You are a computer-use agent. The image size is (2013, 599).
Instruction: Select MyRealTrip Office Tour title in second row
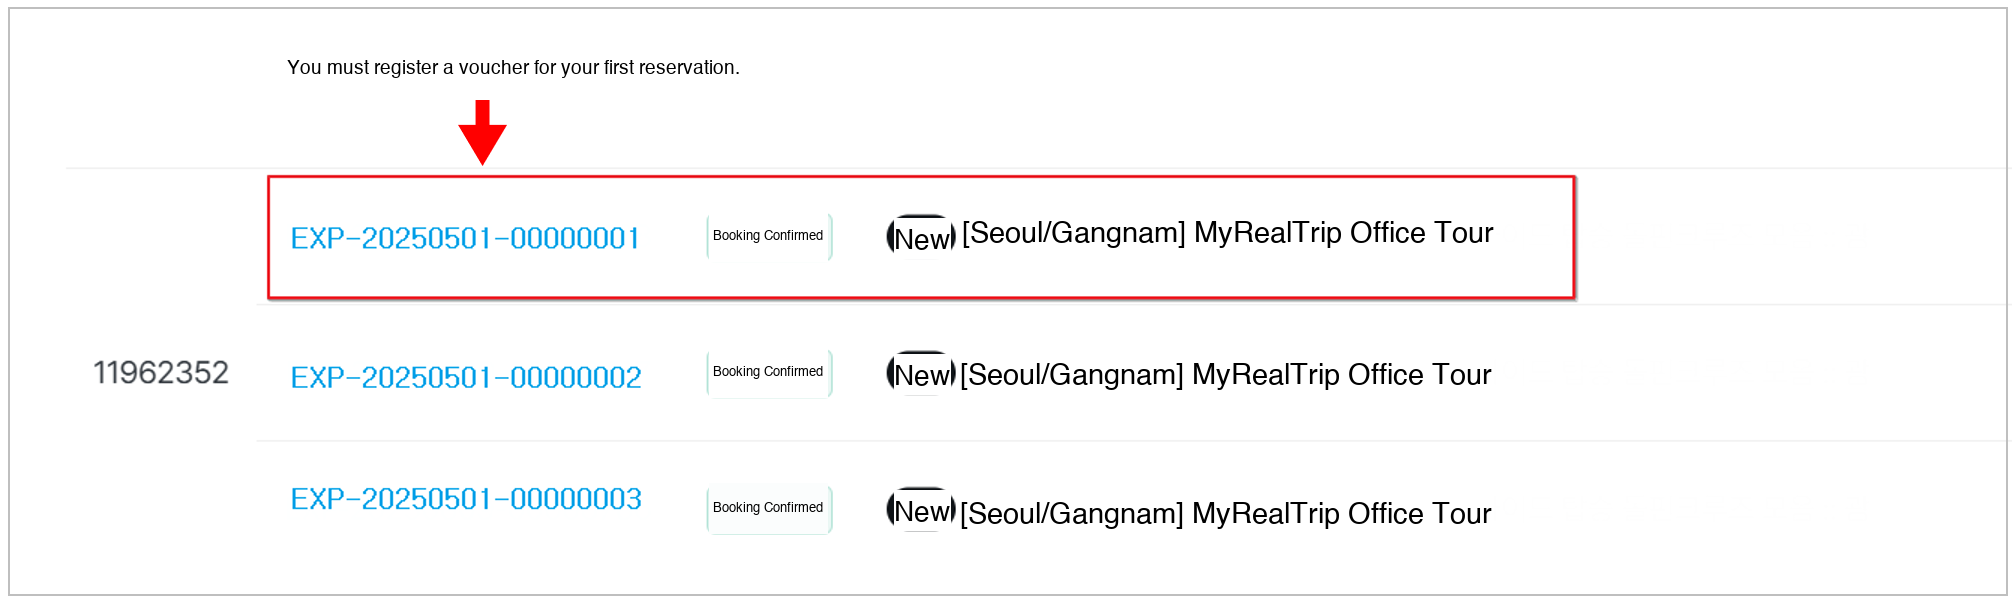click(x=1341, y=375)
